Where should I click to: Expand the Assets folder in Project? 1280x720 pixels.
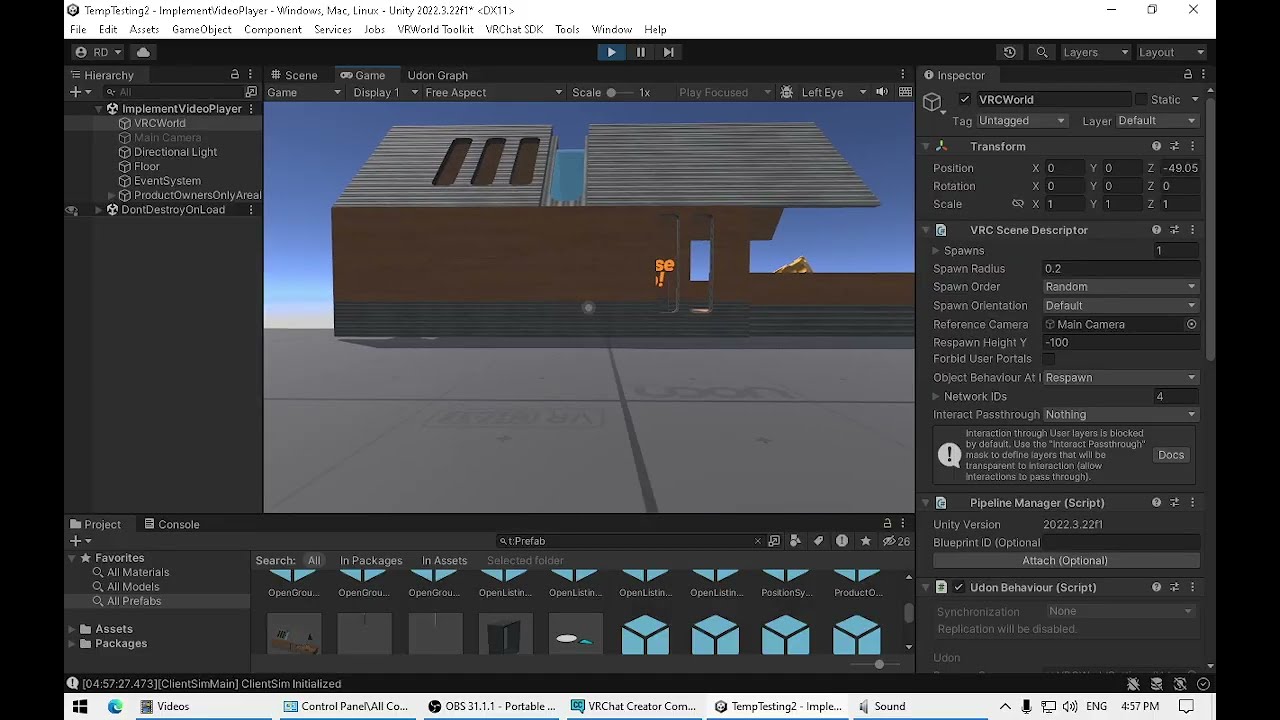[72, 629]
